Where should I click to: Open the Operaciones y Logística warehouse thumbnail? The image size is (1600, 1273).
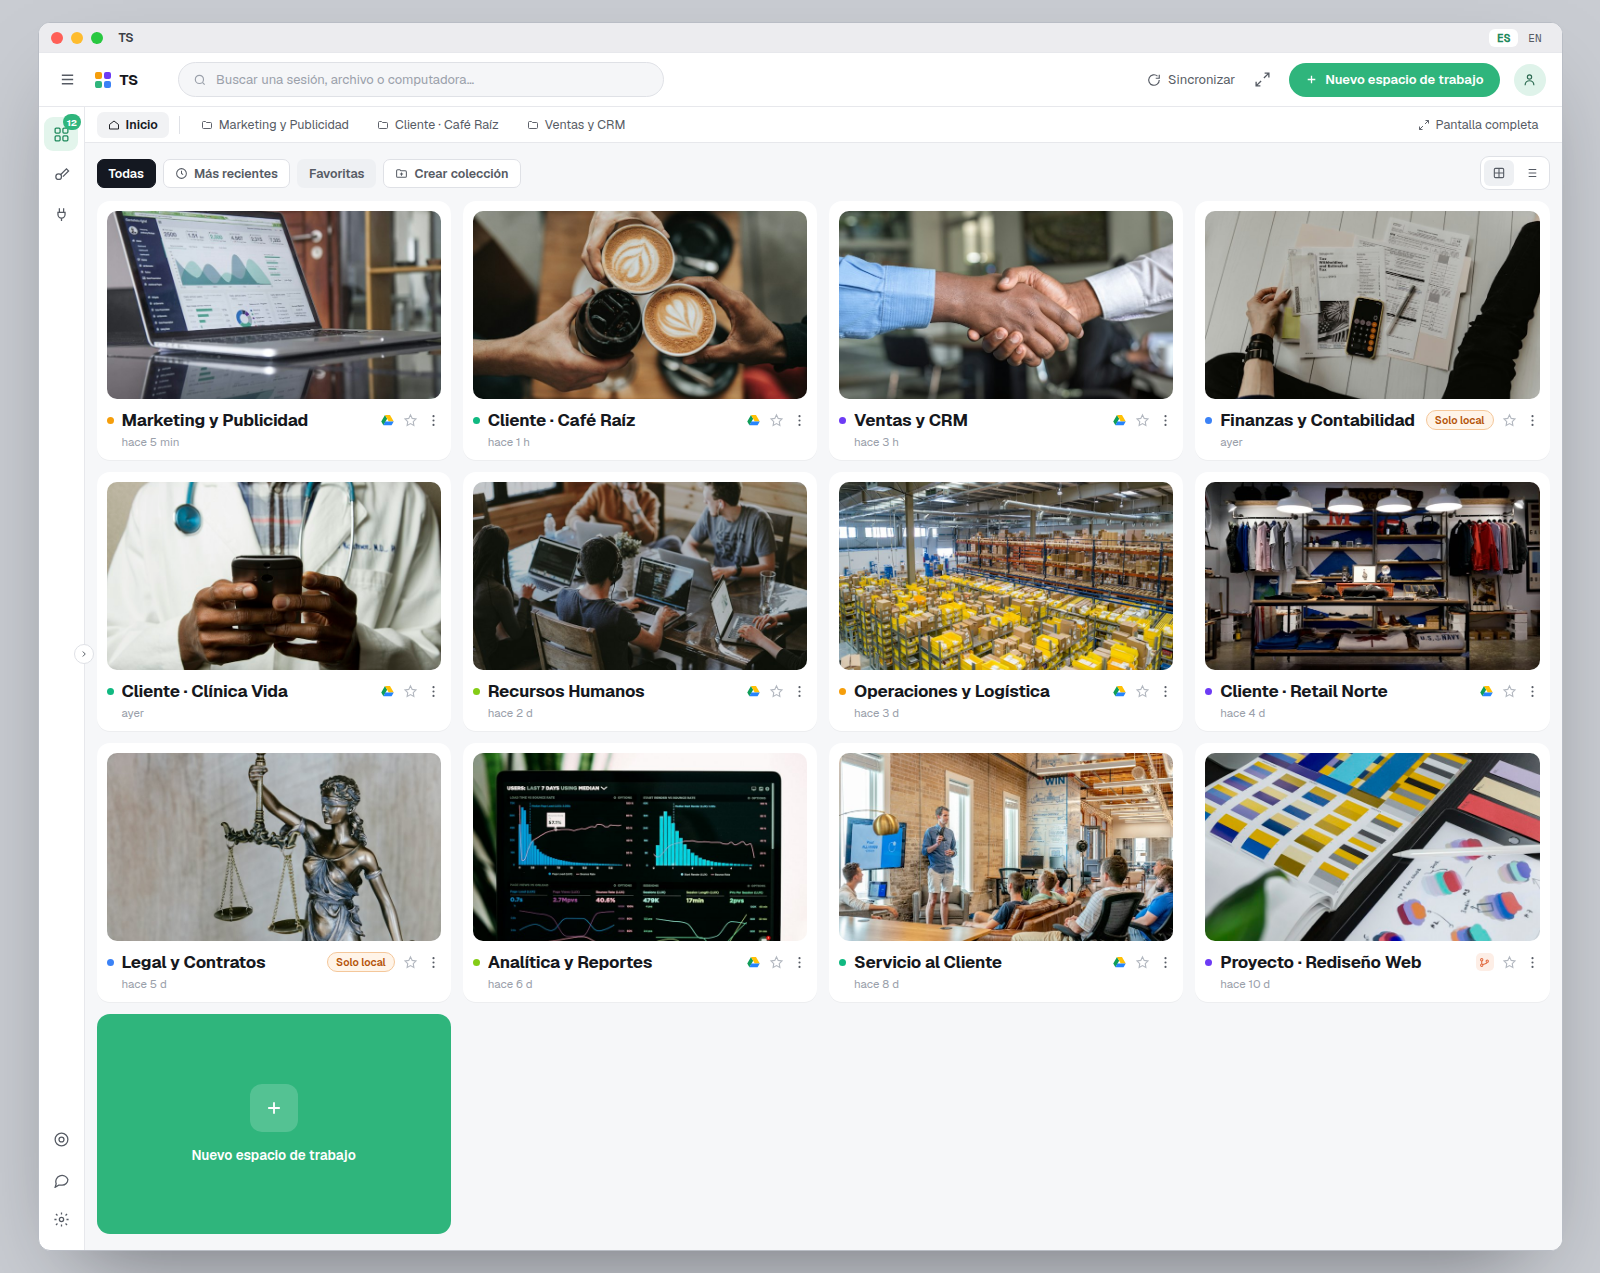tap(1006, 576)
